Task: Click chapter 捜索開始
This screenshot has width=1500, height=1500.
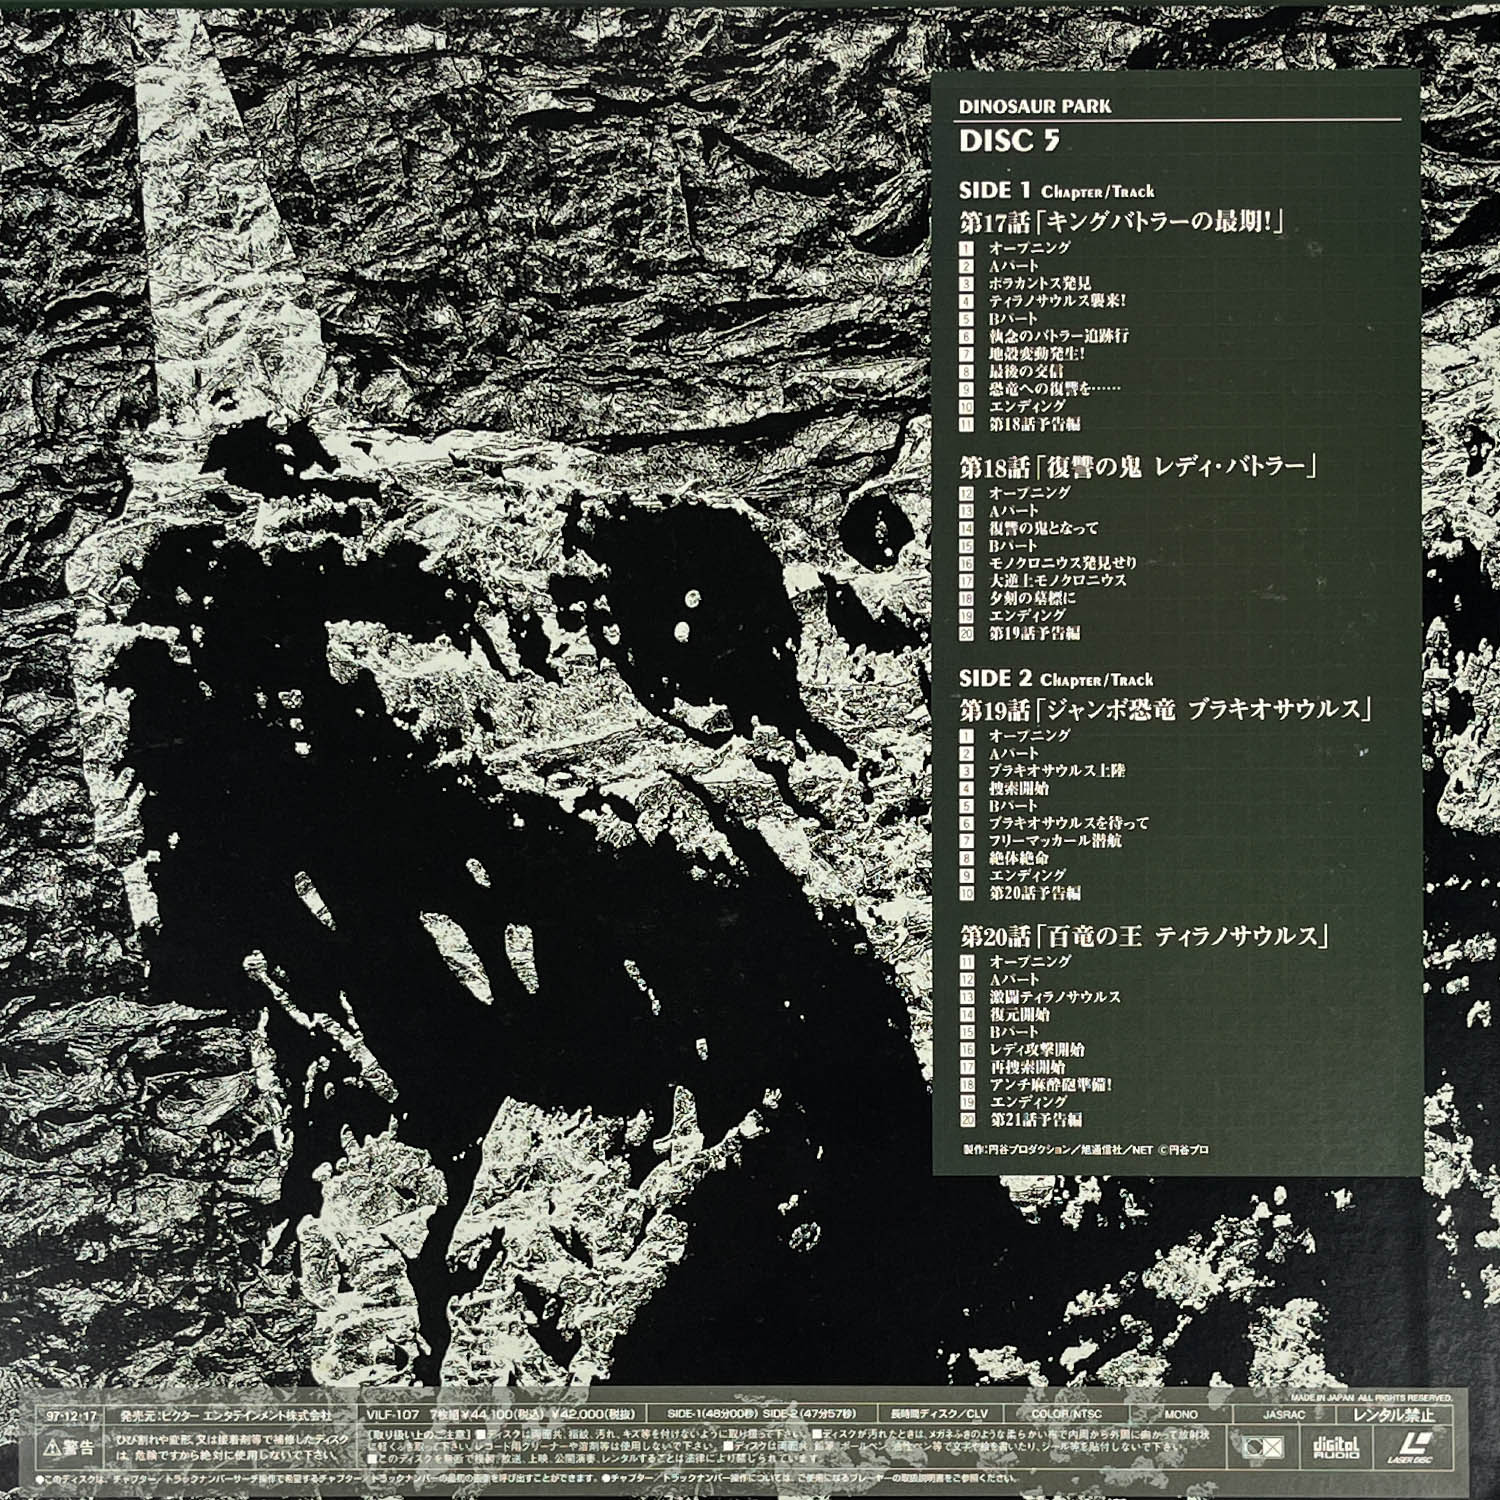Action: coord(1019,787)
